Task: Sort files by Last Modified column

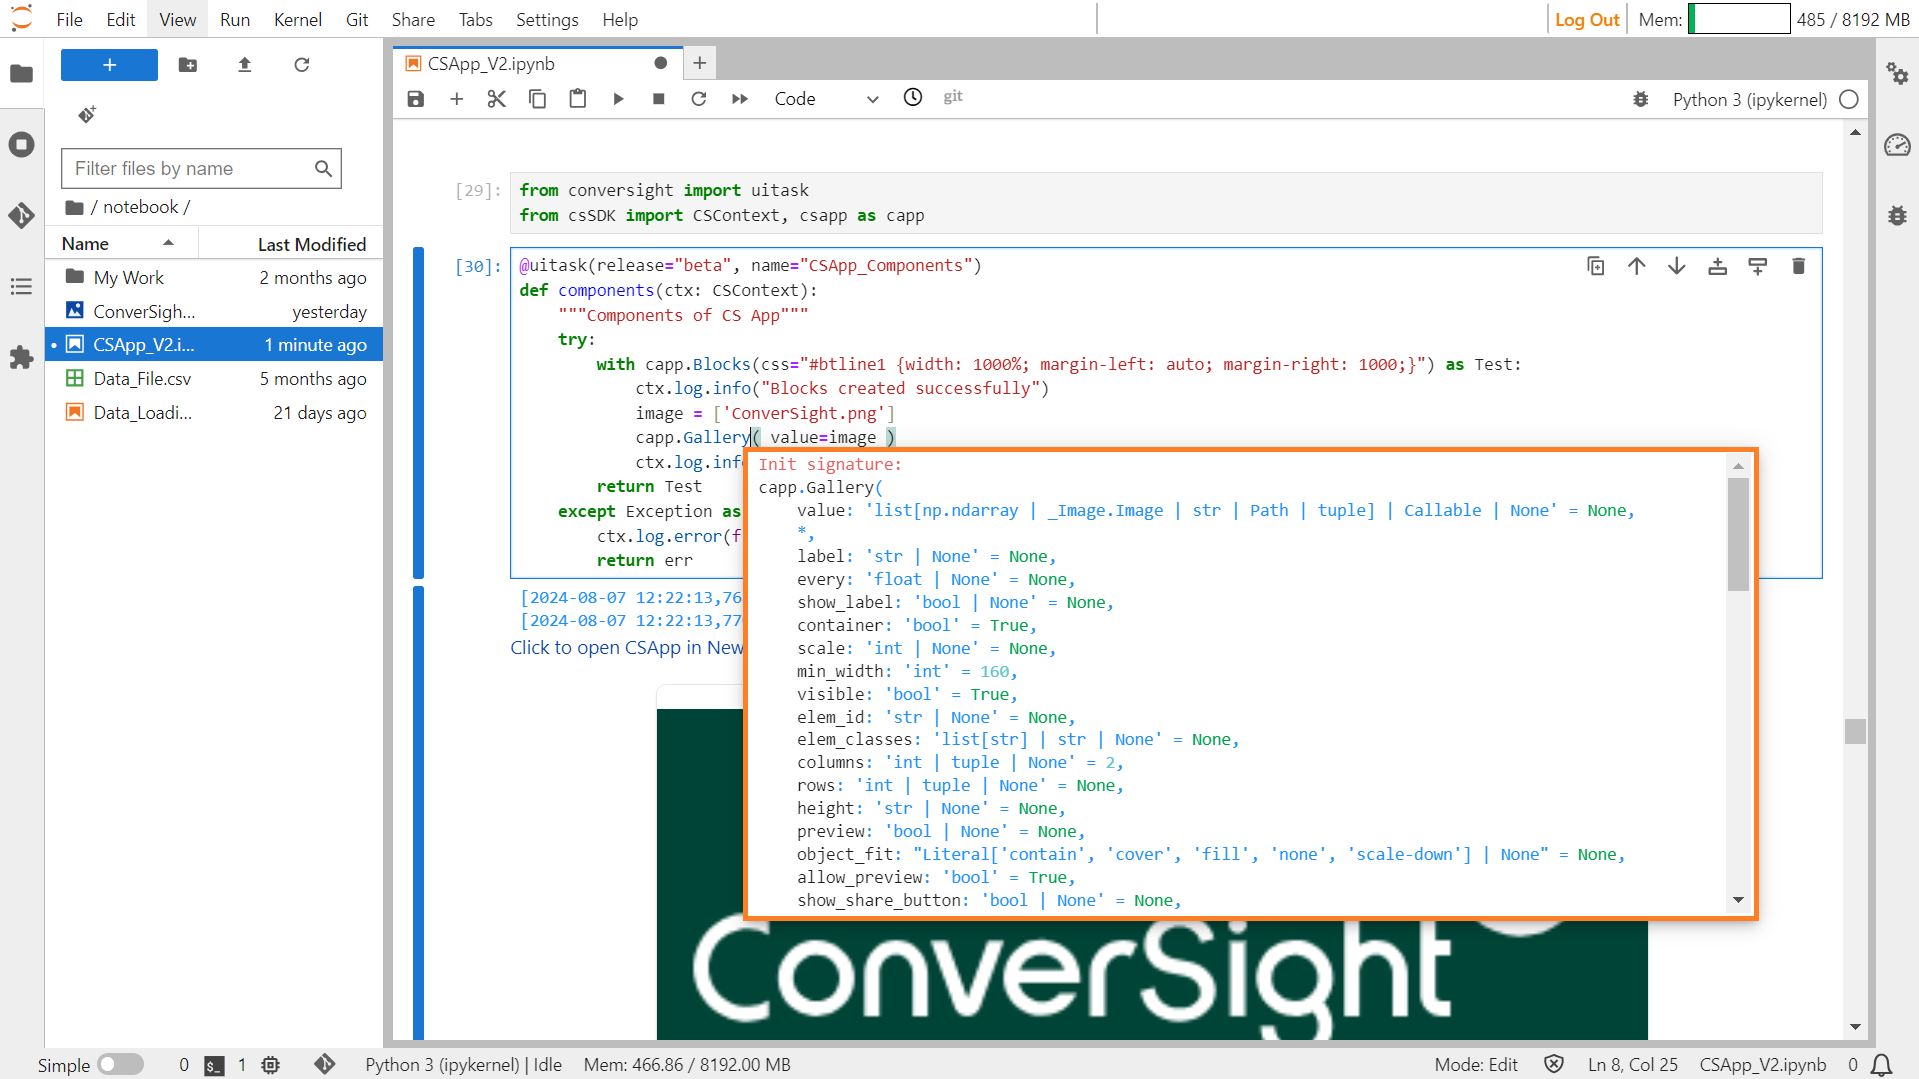Action: 291,244
